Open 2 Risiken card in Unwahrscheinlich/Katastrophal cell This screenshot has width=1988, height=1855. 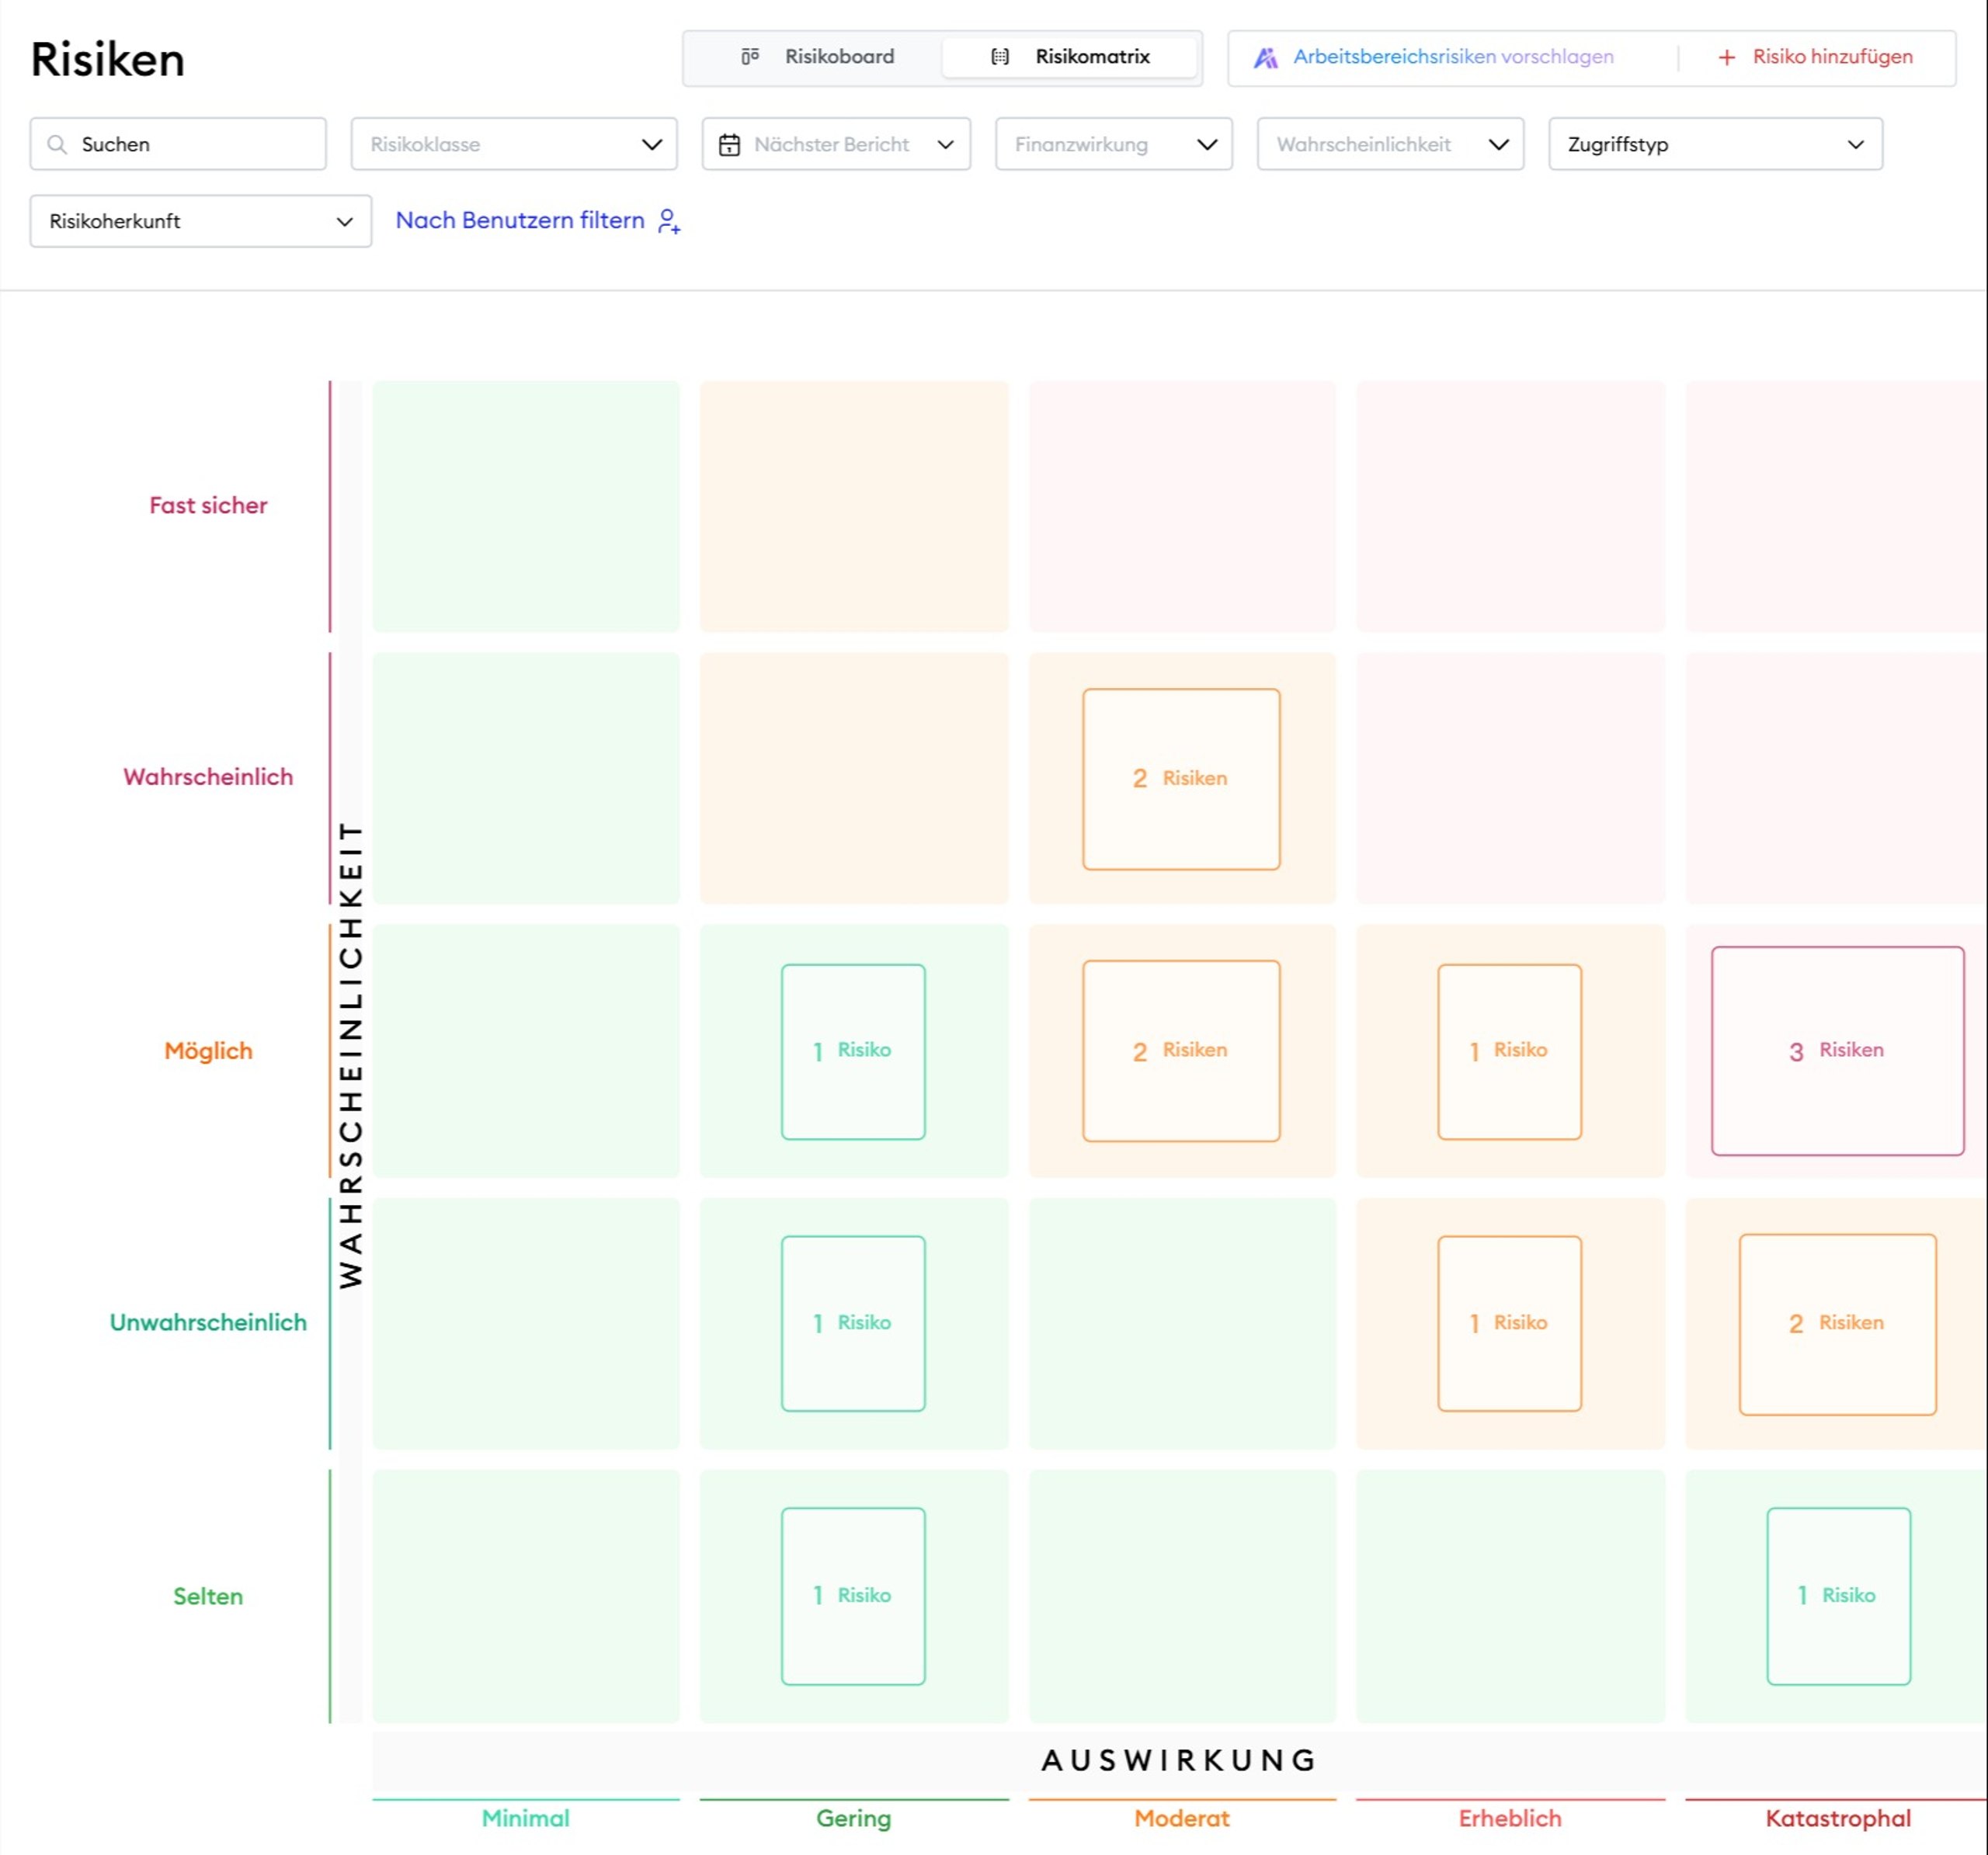(1837, 1324)
